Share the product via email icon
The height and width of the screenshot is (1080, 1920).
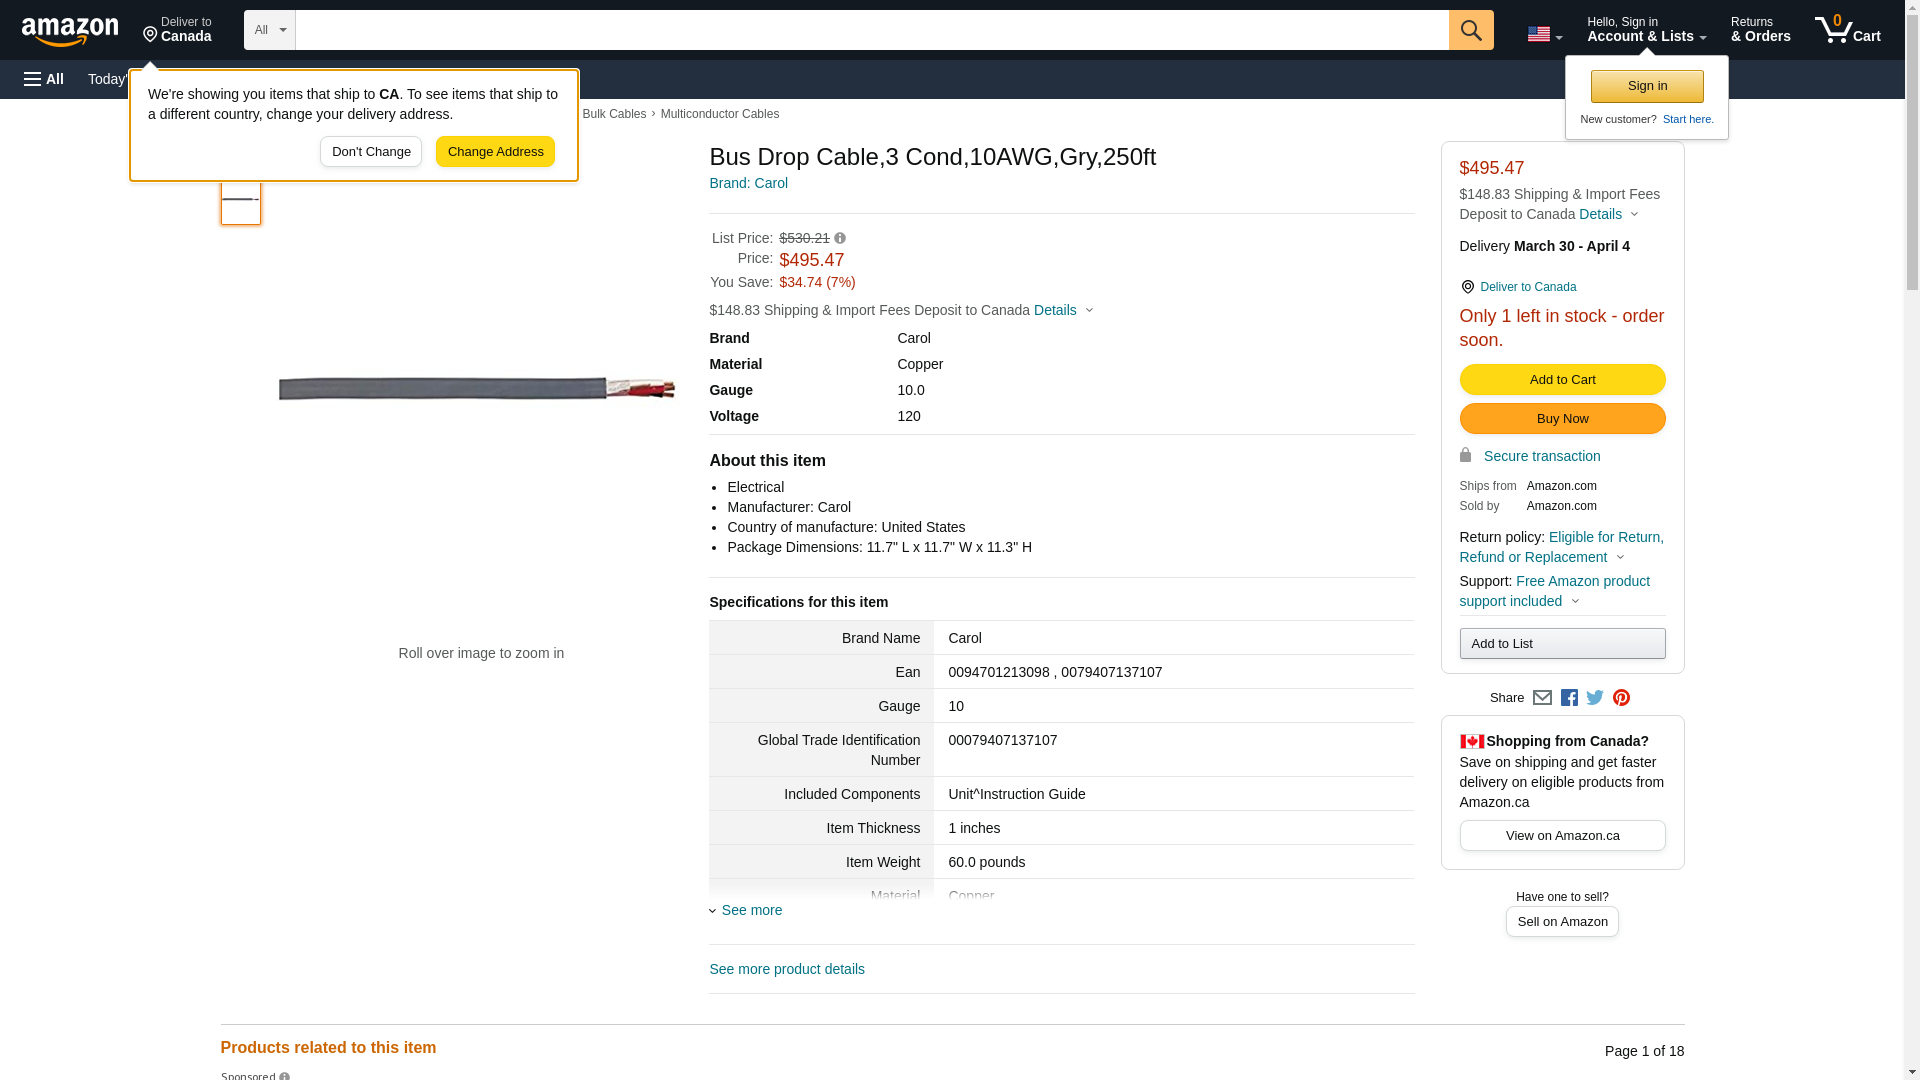tap(1542, 698)
